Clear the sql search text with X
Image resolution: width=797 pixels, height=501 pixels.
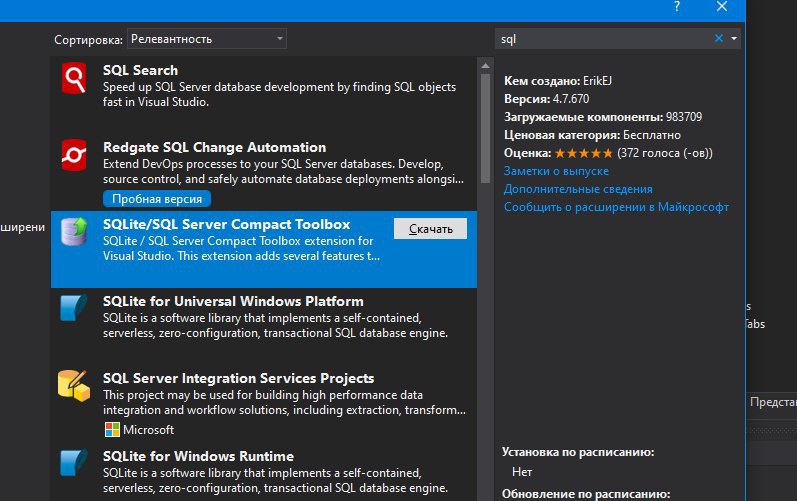pyautogui.click(x=719, y=39)
